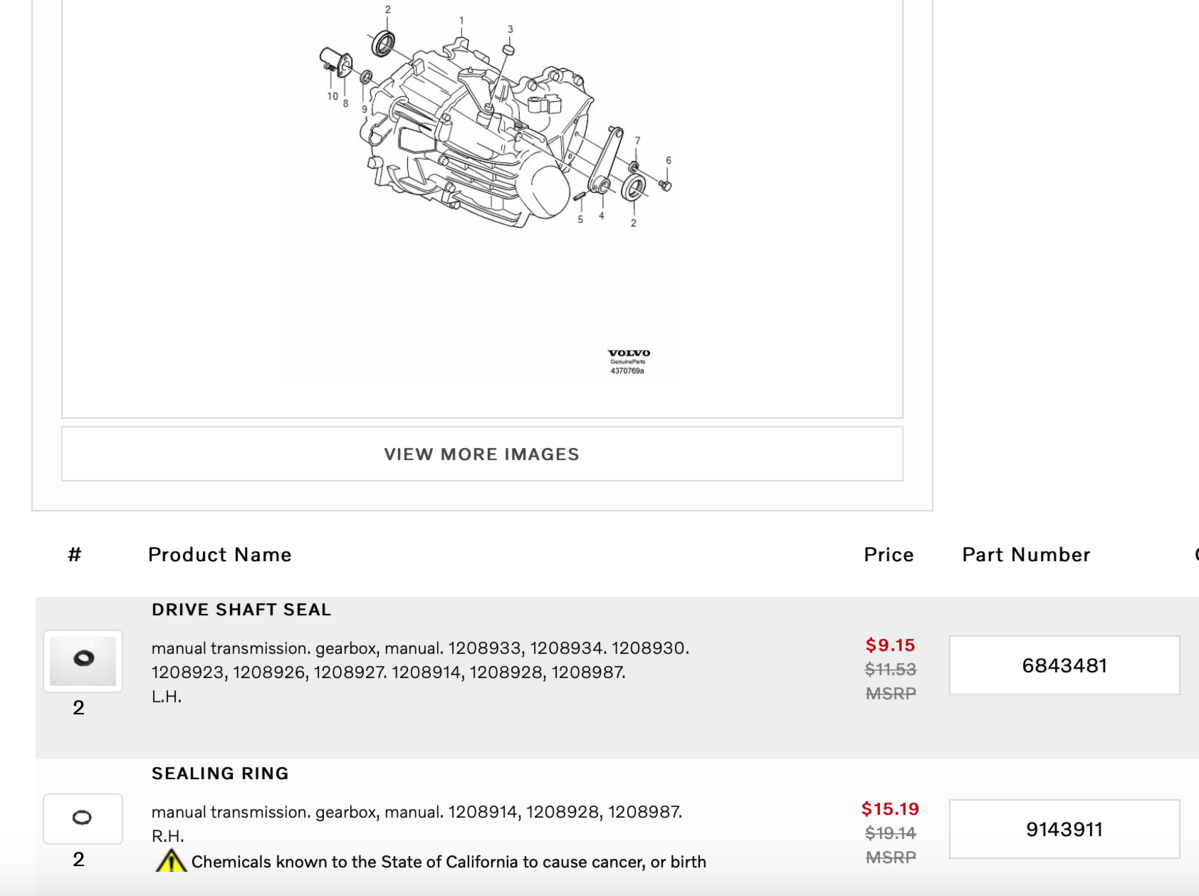
Task: Click the Product Name column header
Action: click(x=219, y=554)
